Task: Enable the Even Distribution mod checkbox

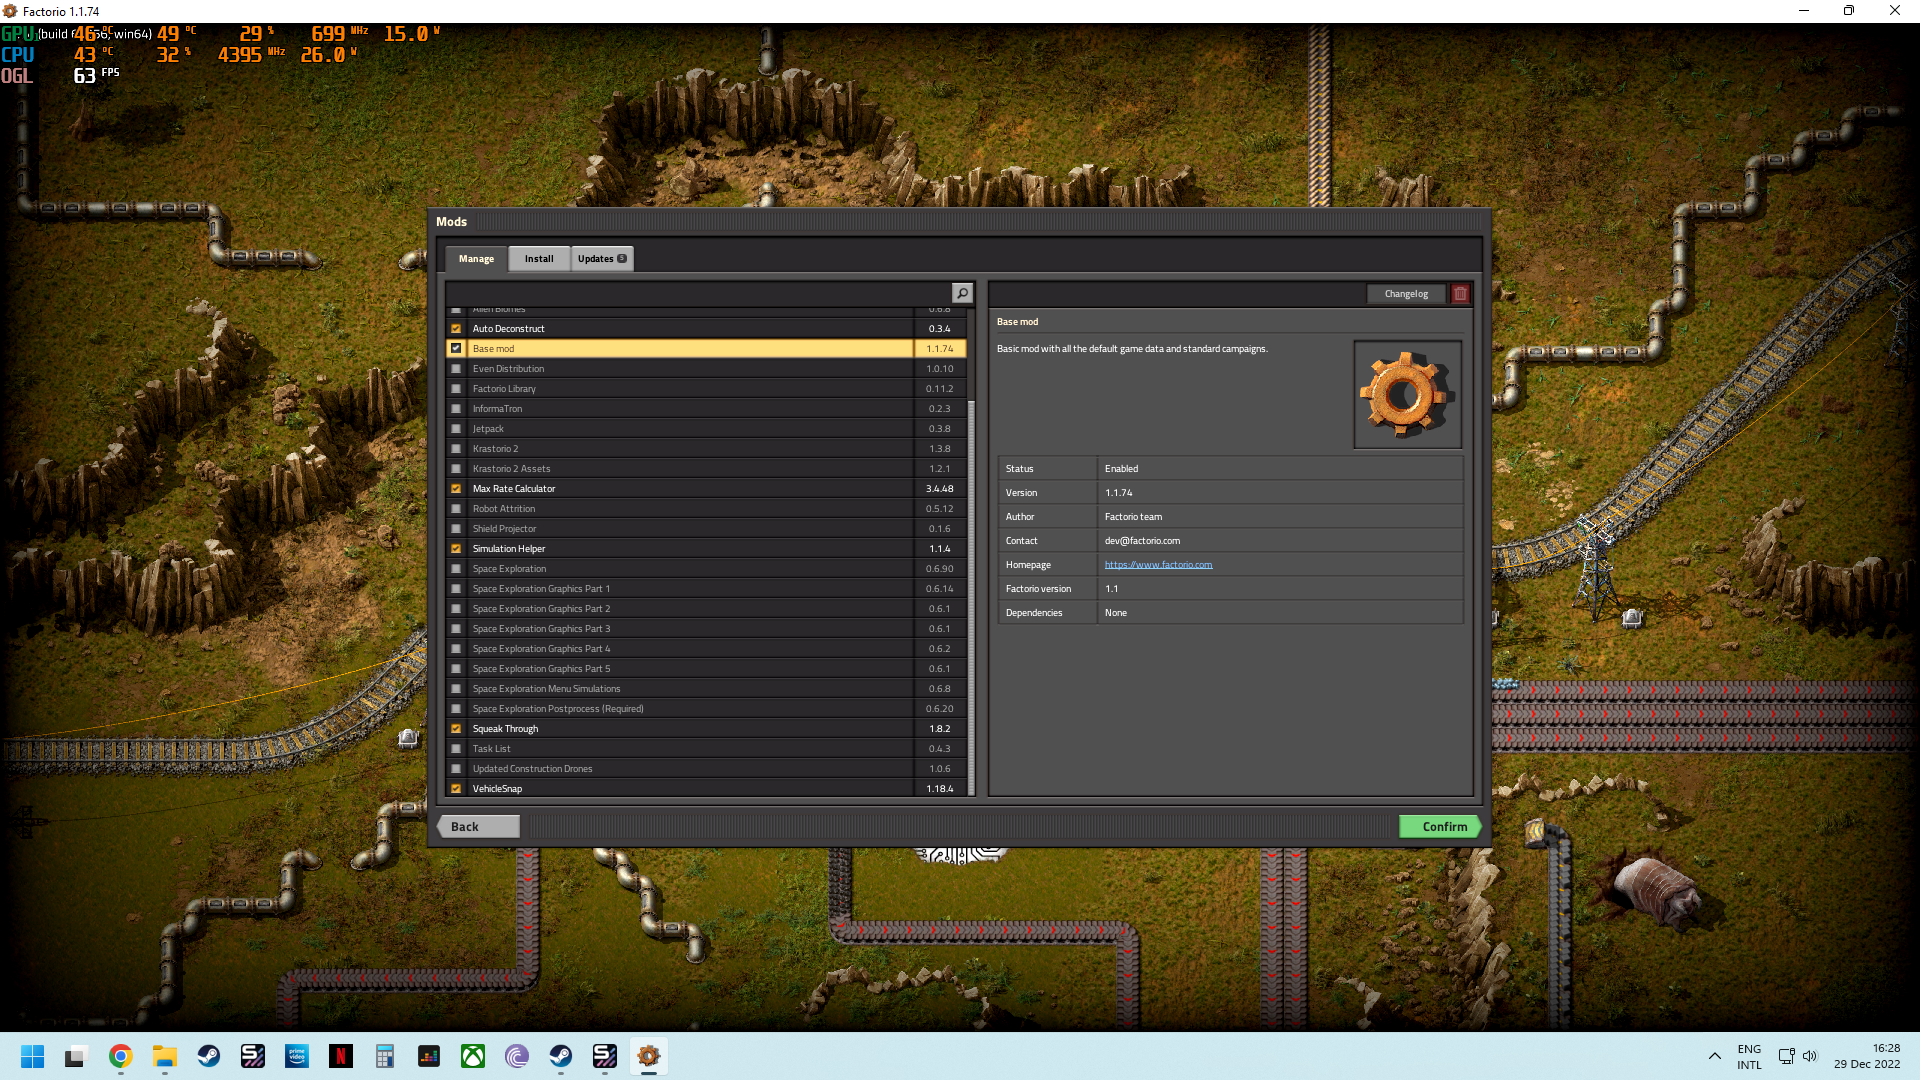Action: coord(456,369)
